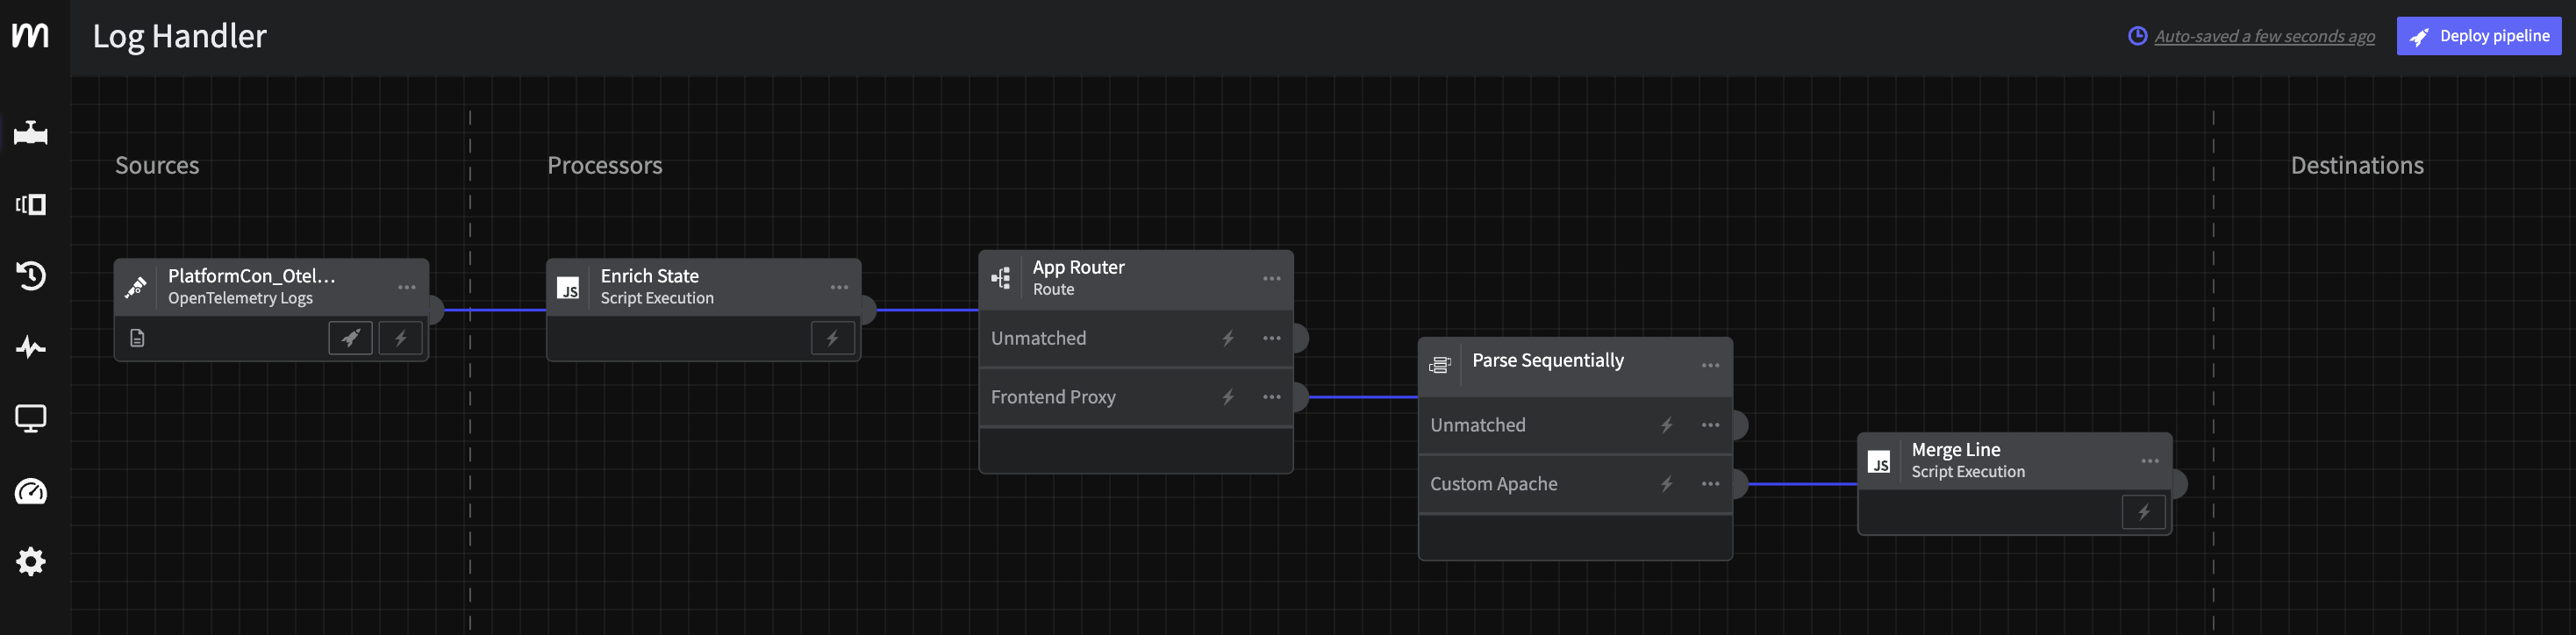Click the JS icon on Merge Line
Viewport: 2576px width, 635px height.
pos(1879,461)
